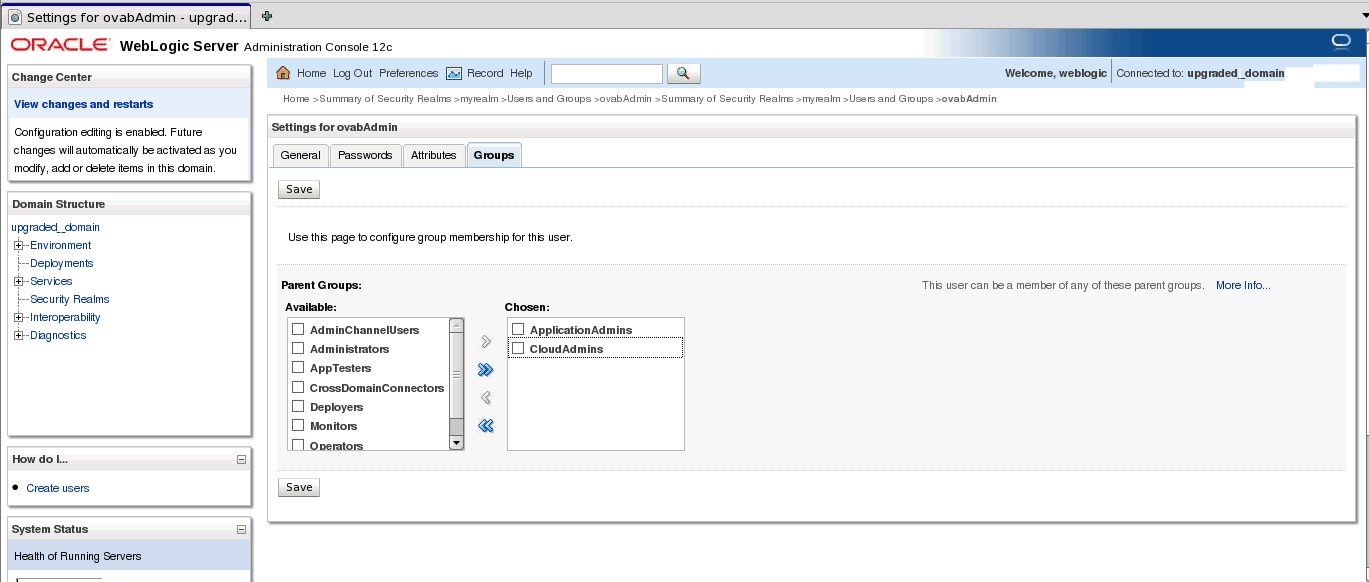
Task: Move all groups left with double arrow
Action: coord(486,426)
